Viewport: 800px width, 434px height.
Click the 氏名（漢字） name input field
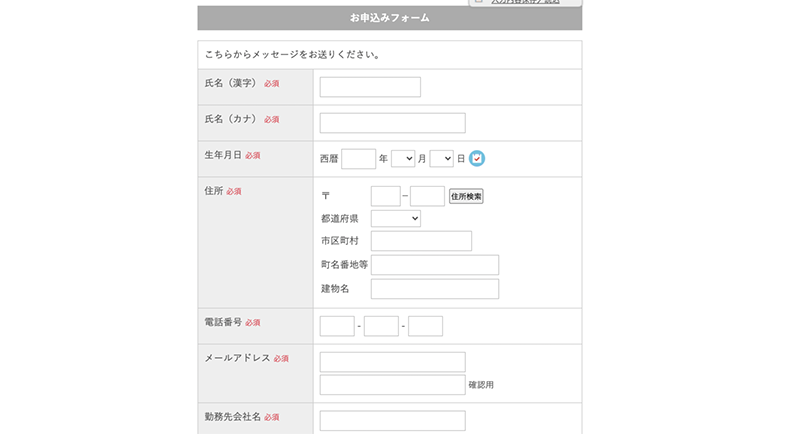pyautogui.click(x=370, y=87)
